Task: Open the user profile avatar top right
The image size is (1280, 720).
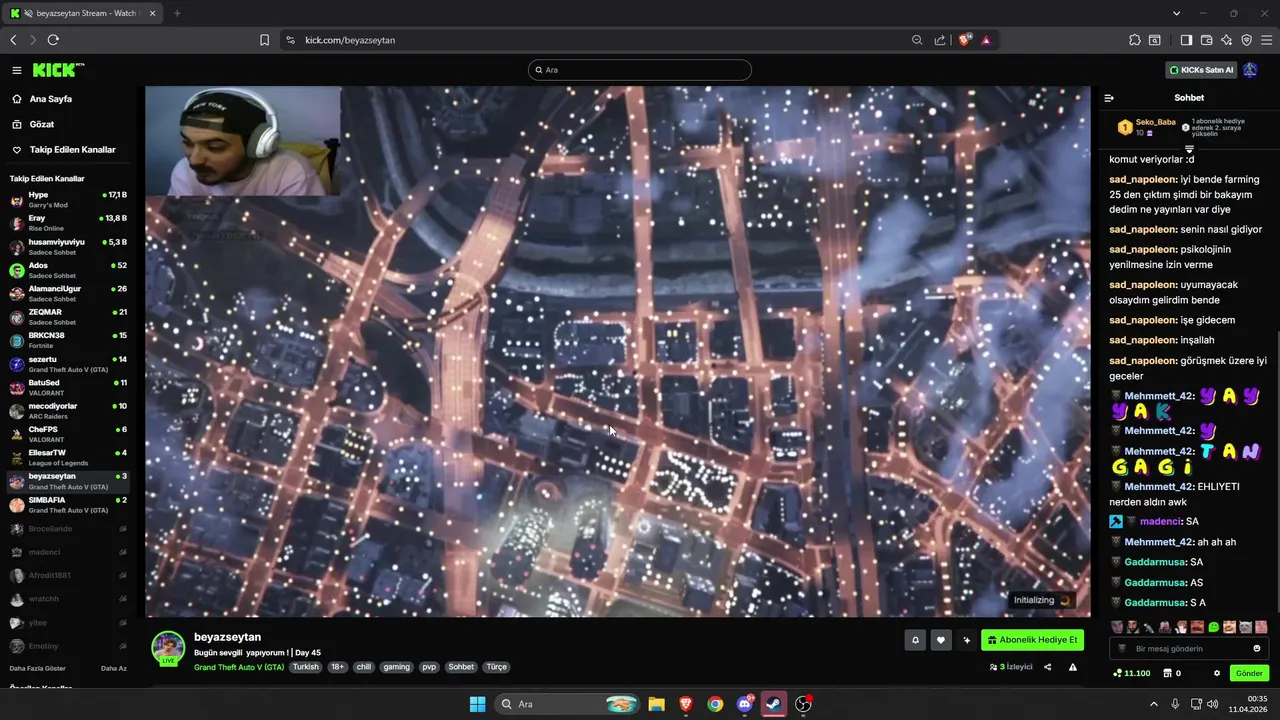Action: [x=1250, y=70]
